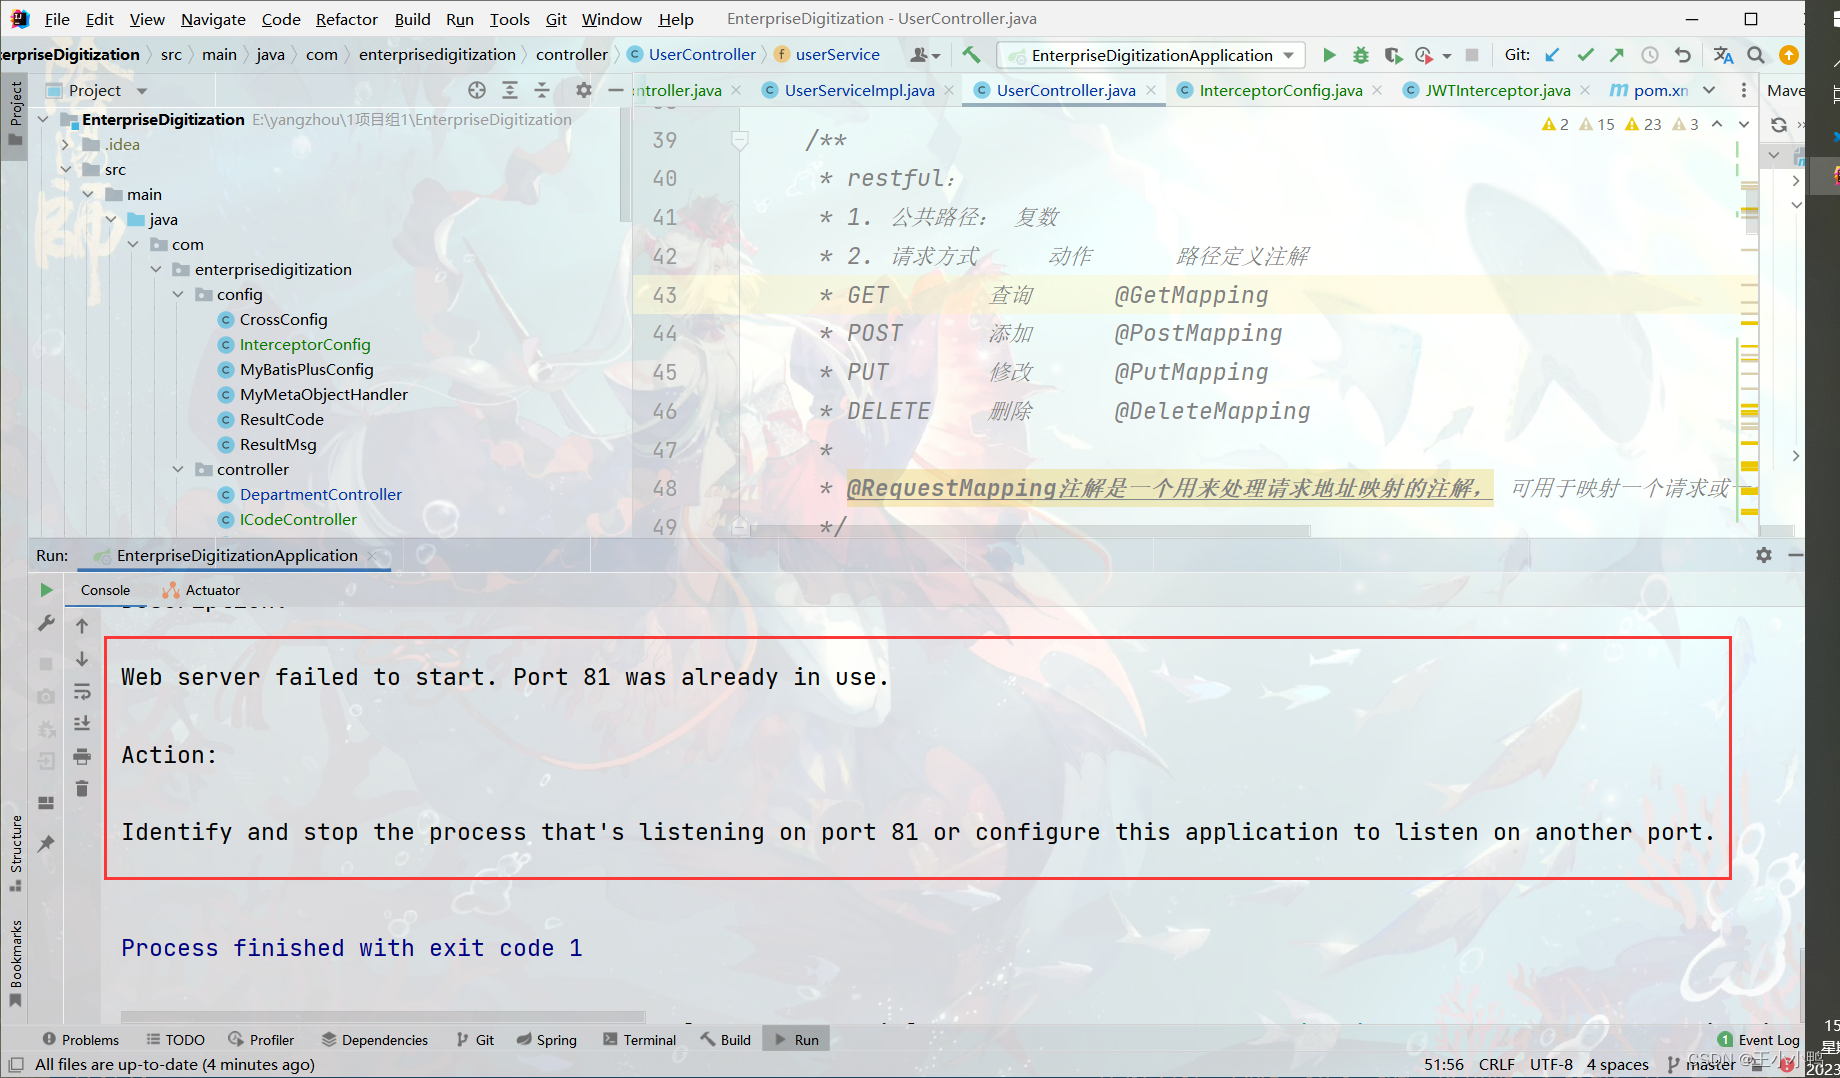This screenshot has width=1840, height=1078.
Task: Click the userService breadcrumb
Action: click(x=838, y=54)
